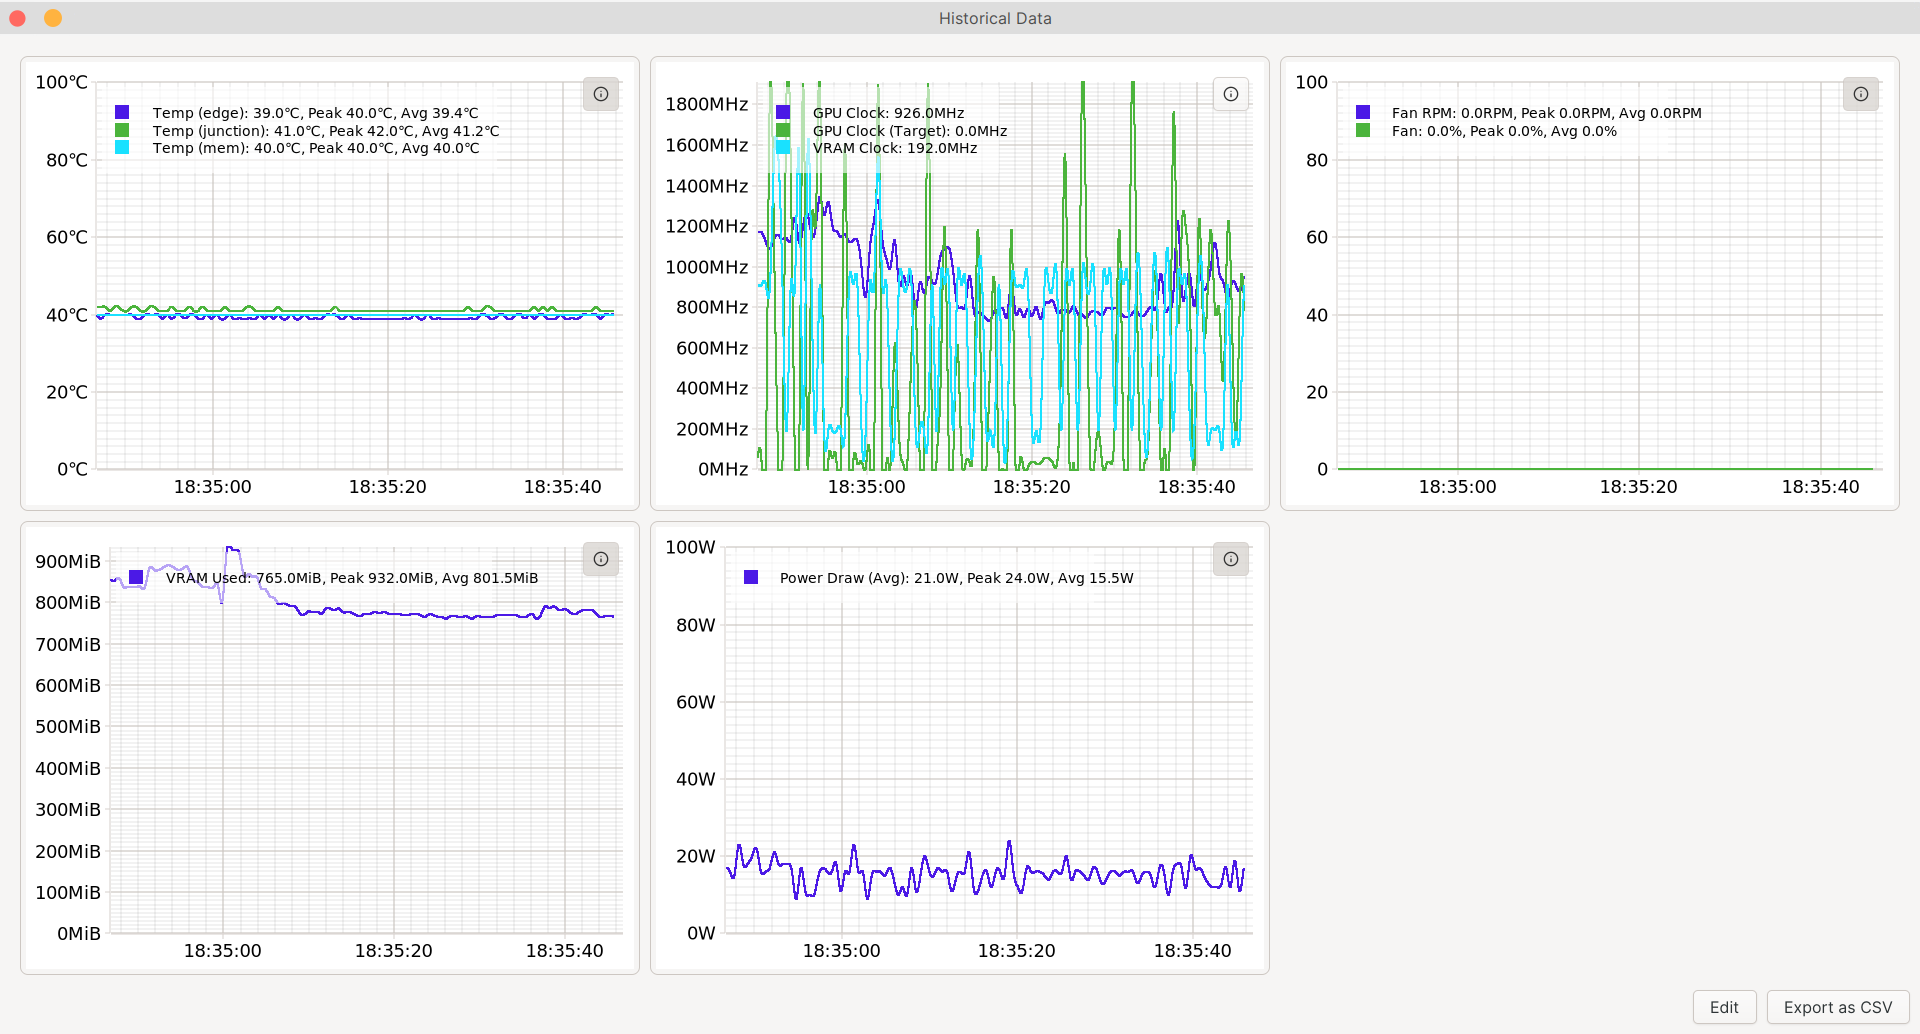Open info button on VRAM usage chart
This screenshot has height=1034, width=1920.
[601, 559]
